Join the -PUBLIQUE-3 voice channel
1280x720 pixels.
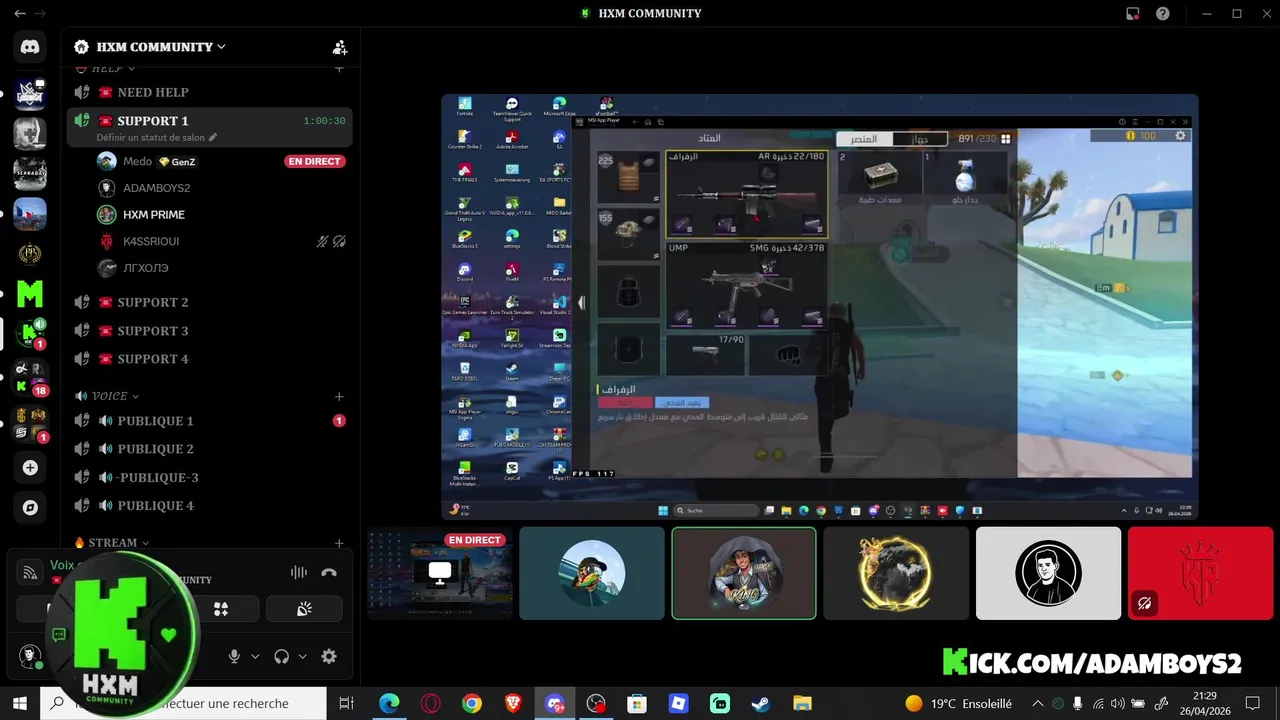tap(209, 478)
